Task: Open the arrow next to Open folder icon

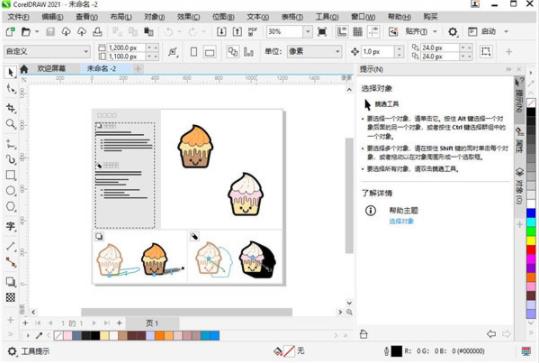Action: click(37, 32)
